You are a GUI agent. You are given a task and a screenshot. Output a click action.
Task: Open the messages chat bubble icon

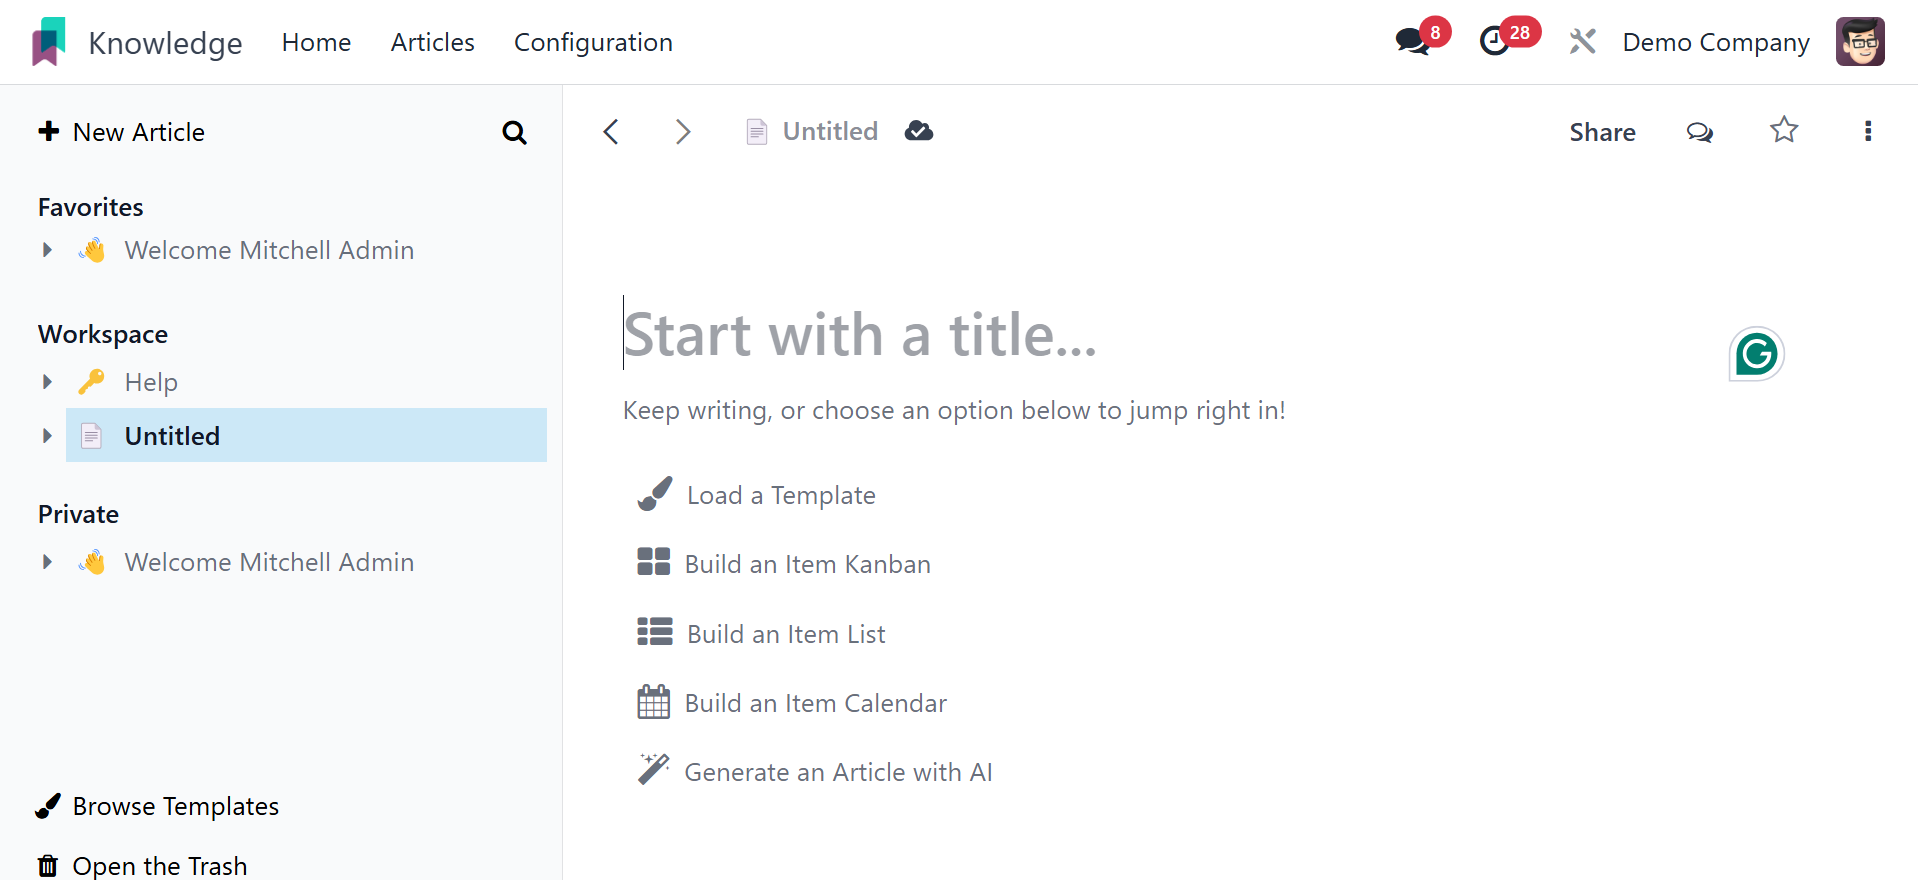(1412, 41)
